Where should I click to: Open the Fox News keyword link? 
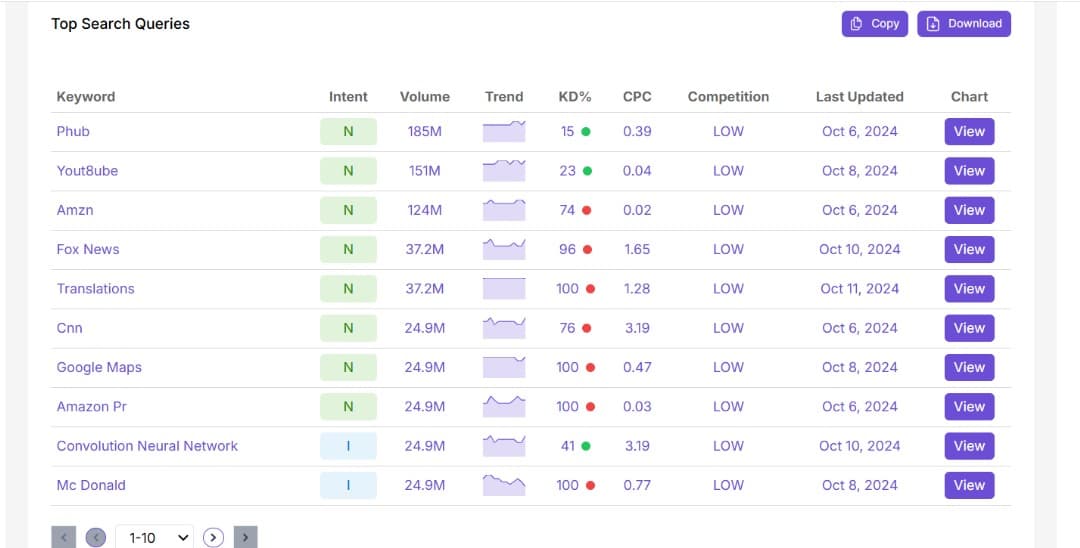click(88, 249)
